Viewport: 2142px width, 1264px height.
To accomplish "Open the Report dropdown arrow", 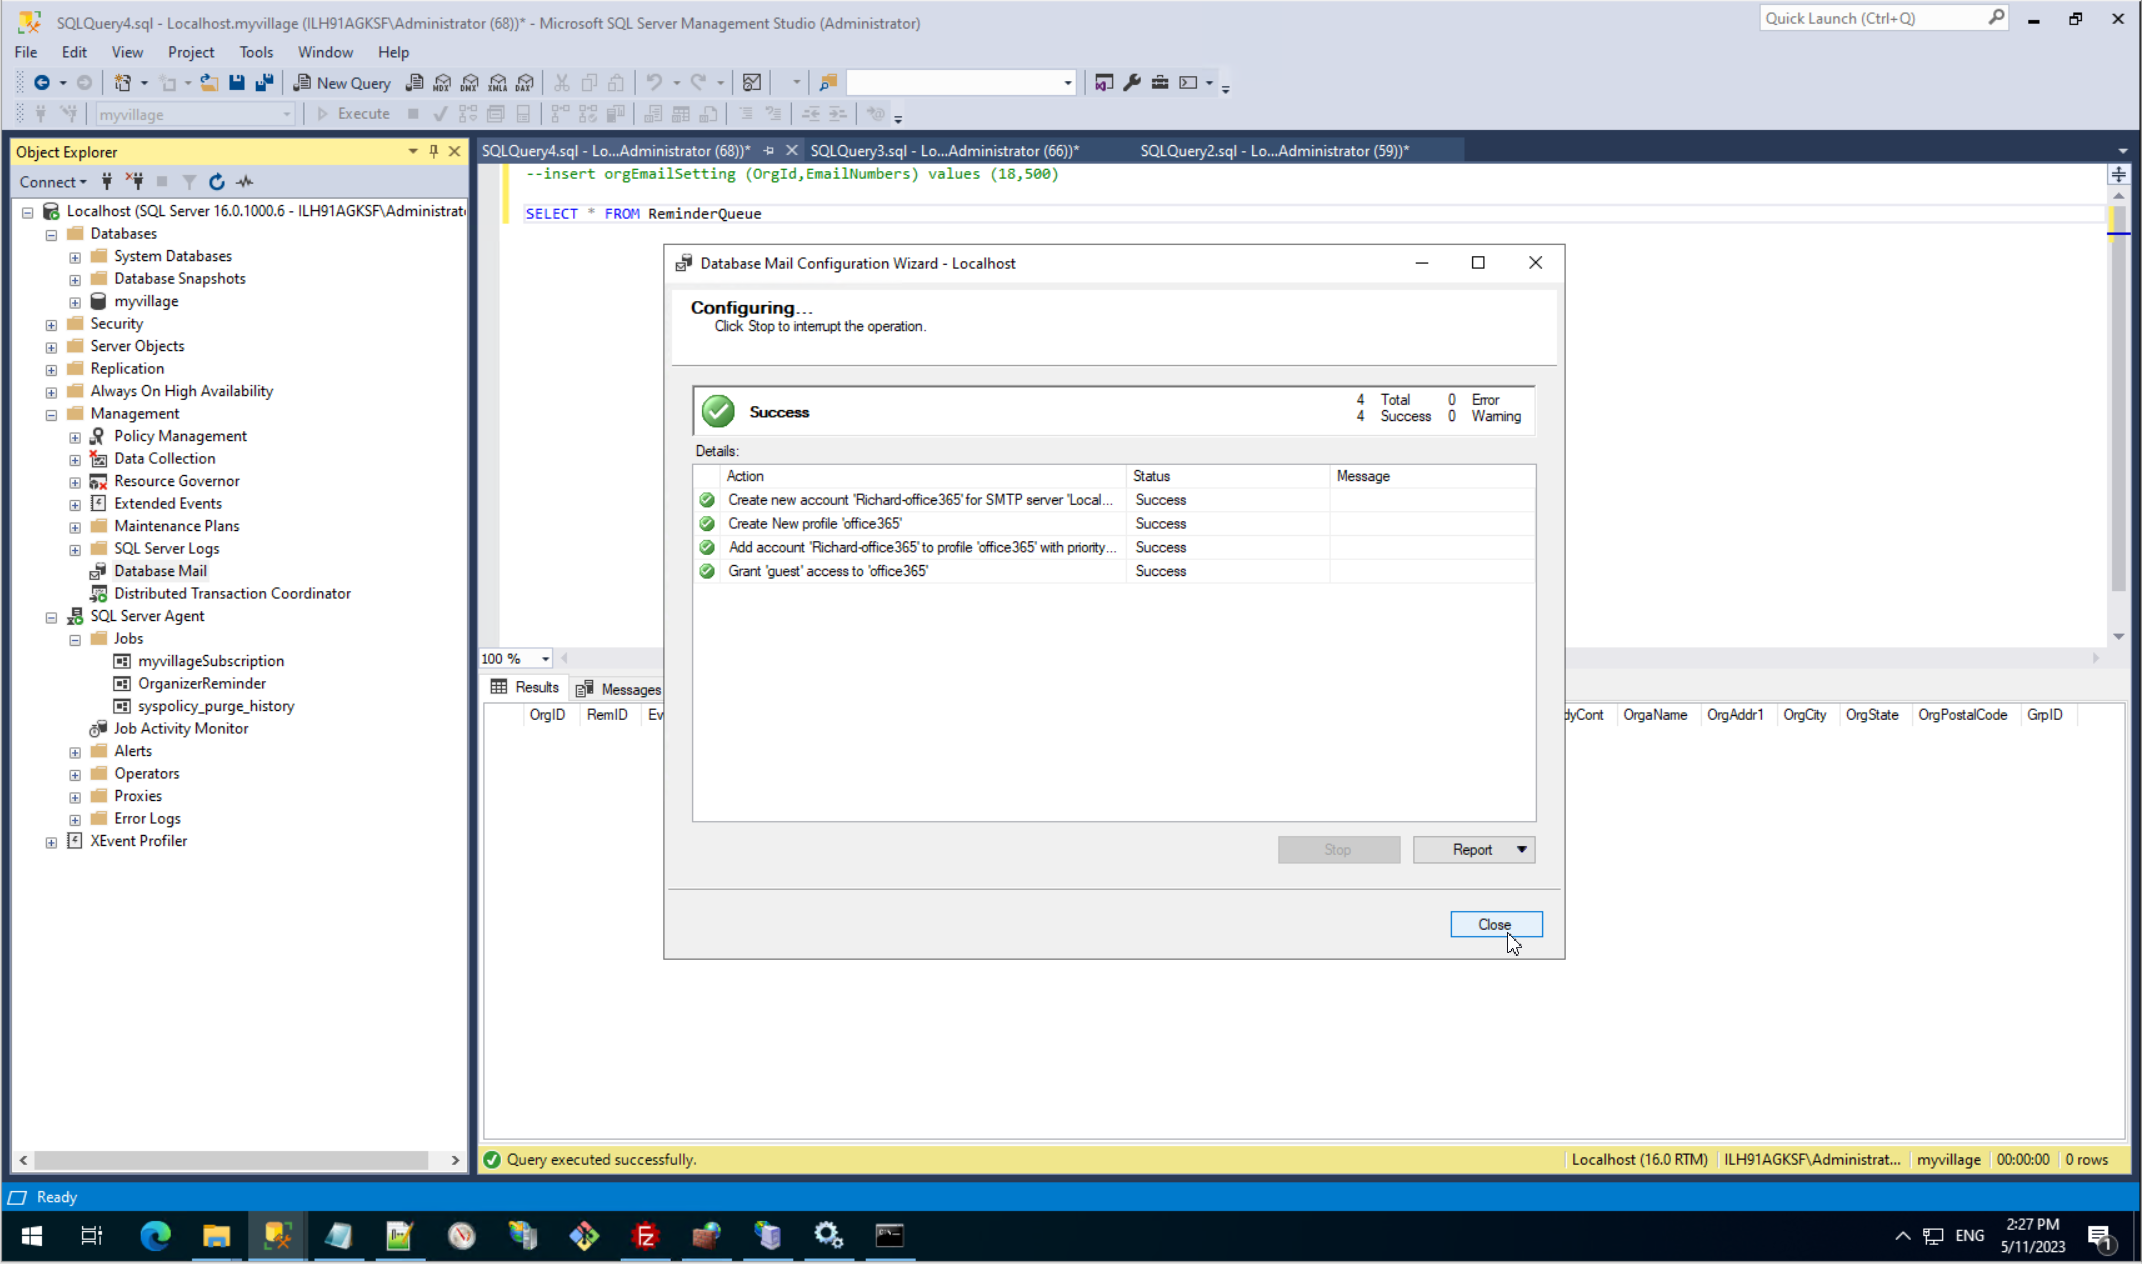I will (x=1521, y=849).
